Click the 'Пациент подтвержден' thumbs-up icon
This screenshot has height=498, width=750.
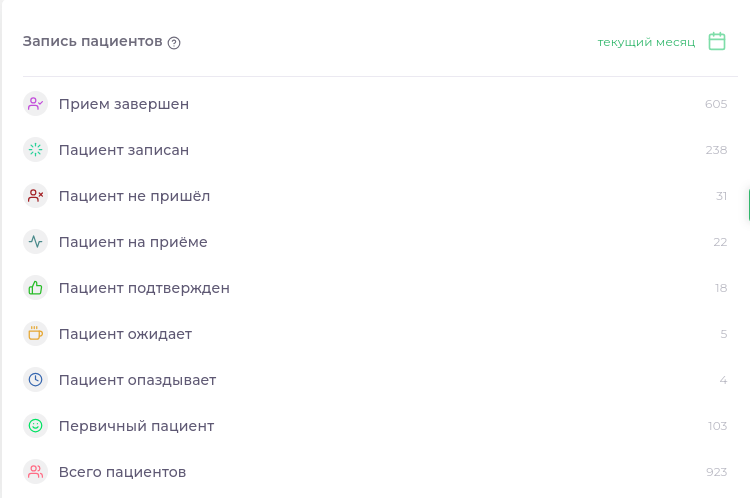tap(36, 288)
